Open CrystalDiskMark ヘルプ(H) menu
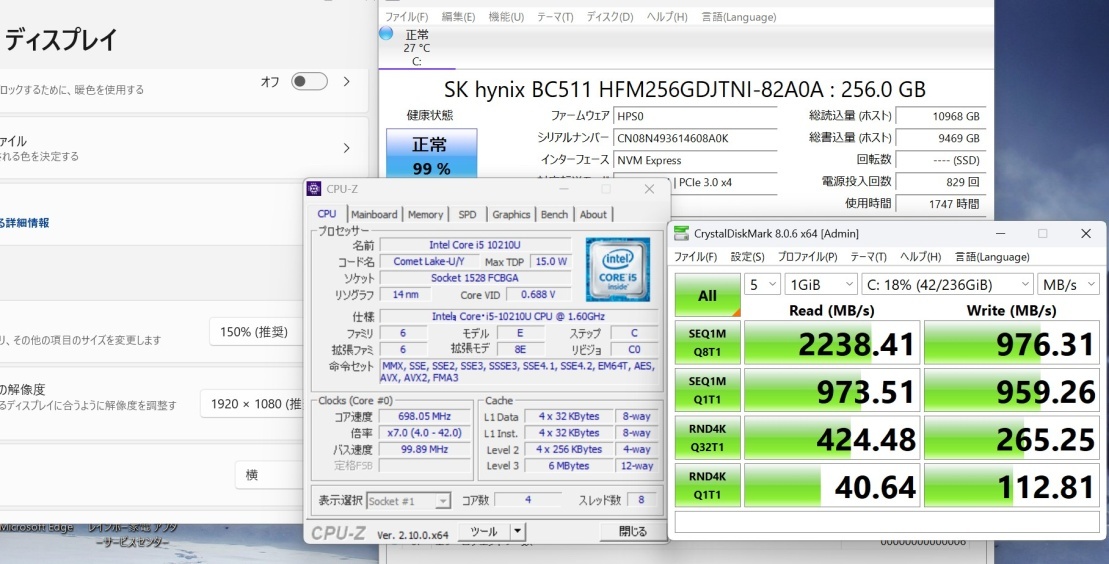Viewport: 1109px width, 564px height. [x=921, y=257]
